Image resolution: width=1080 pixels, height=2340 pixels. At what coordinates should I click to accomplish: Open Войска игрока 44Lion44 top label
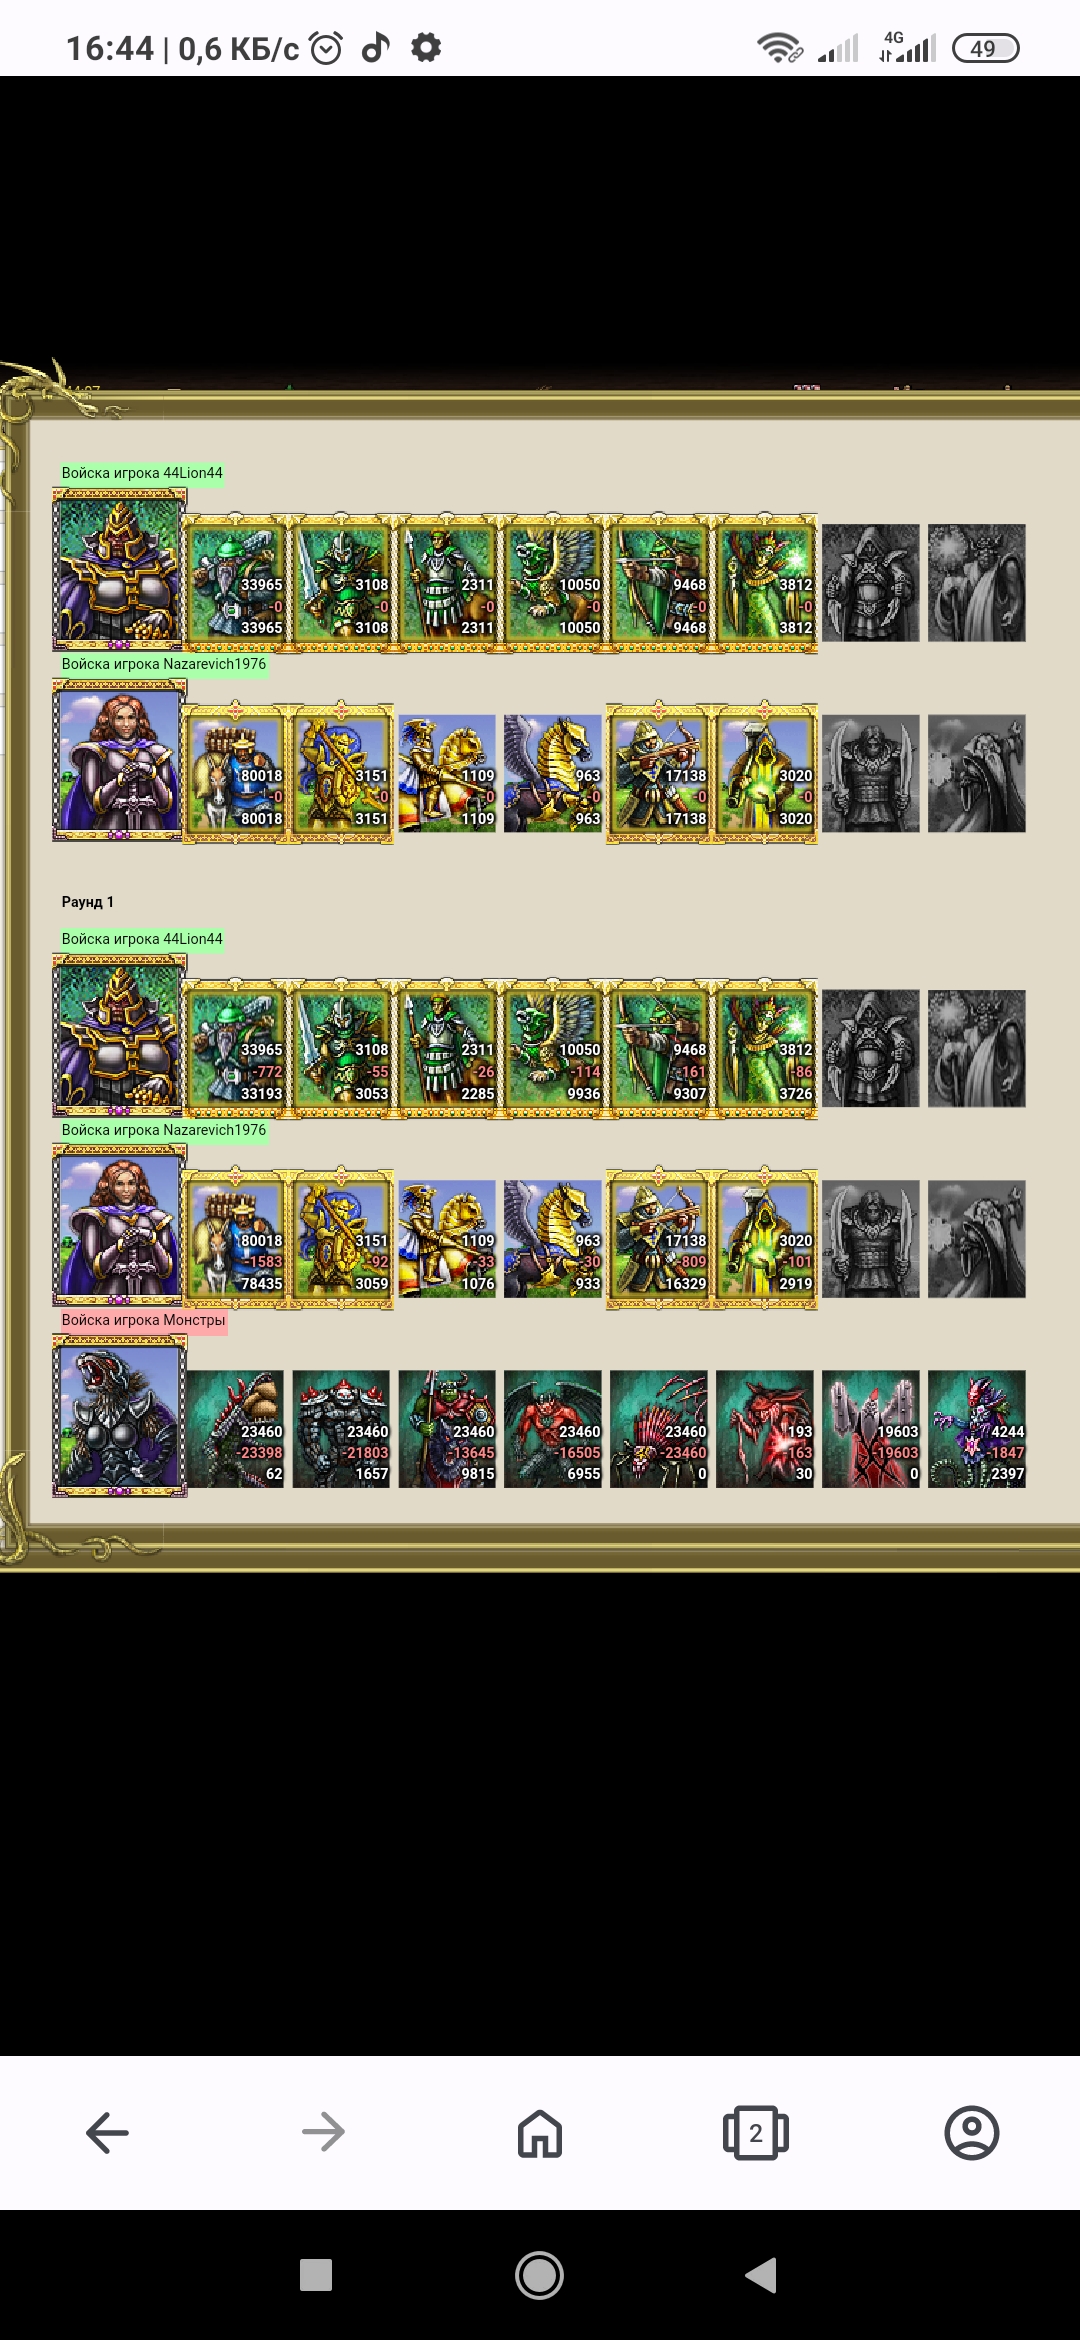[x=142, y=473]
